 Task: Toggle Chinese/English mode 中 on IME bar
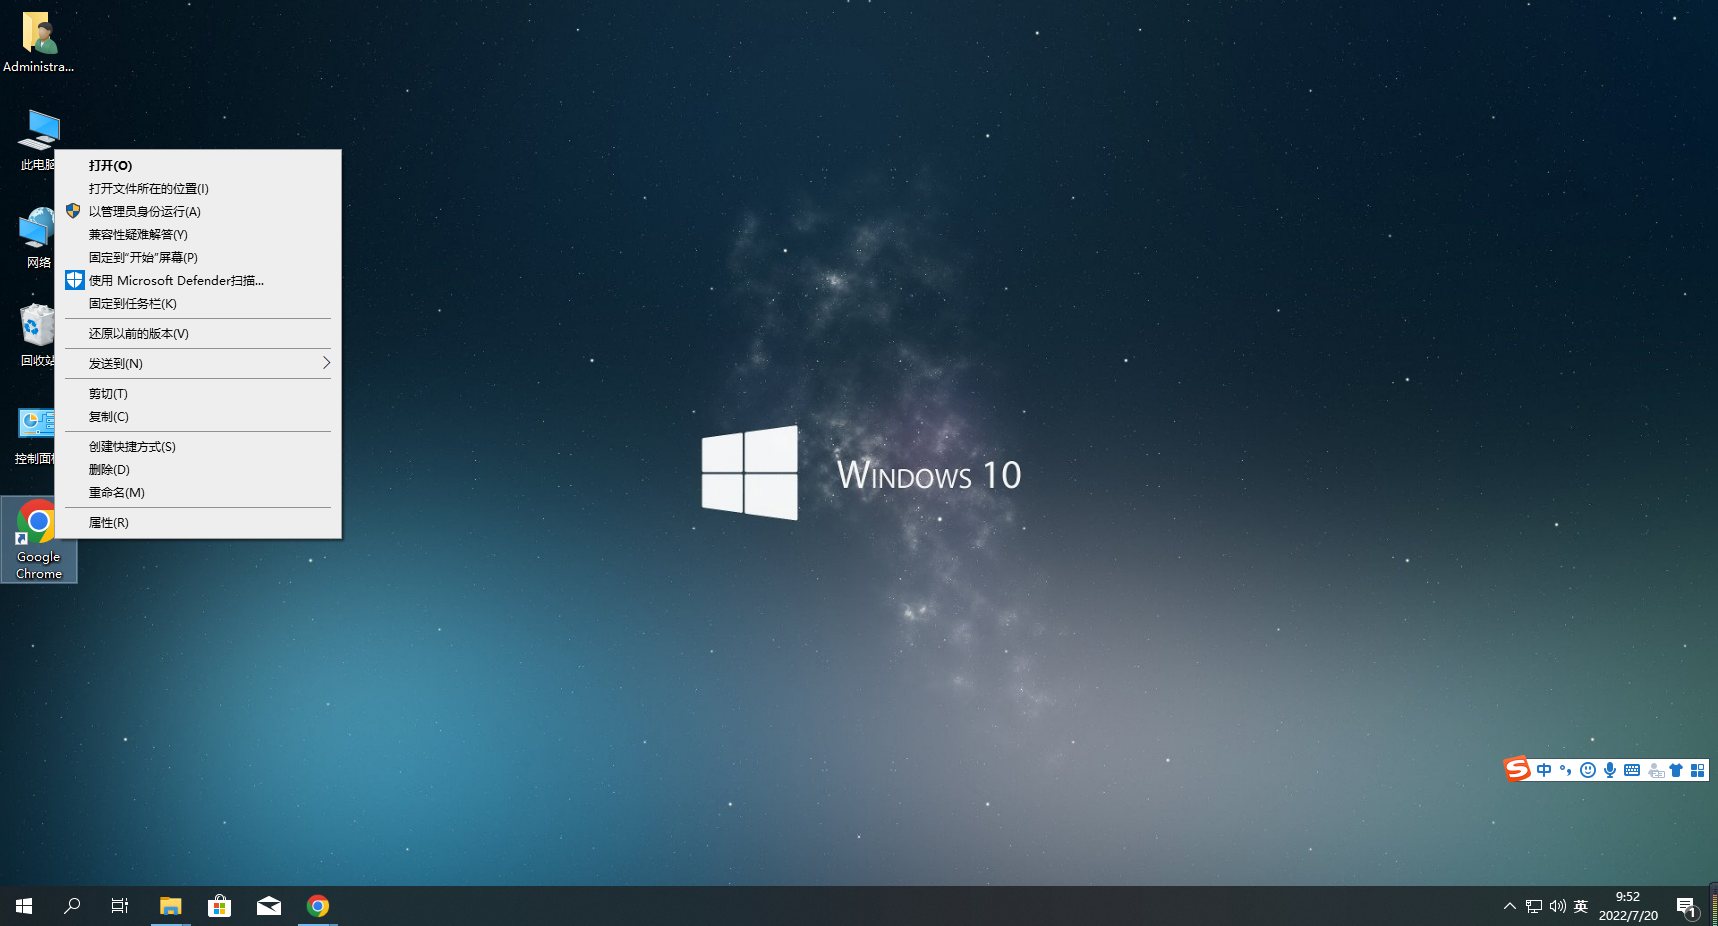point(1544,770)
